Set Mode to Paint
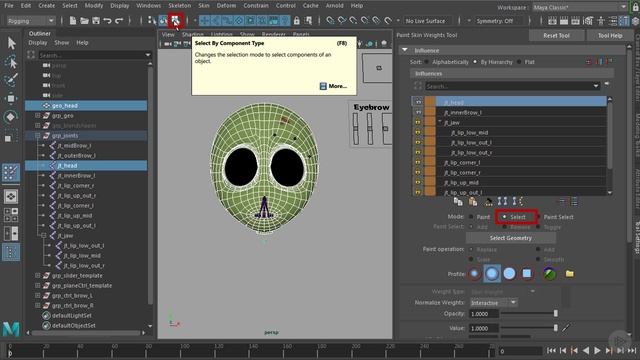This screenshot has height=360, width=640. pyautogui.click(x=471, y=217)
